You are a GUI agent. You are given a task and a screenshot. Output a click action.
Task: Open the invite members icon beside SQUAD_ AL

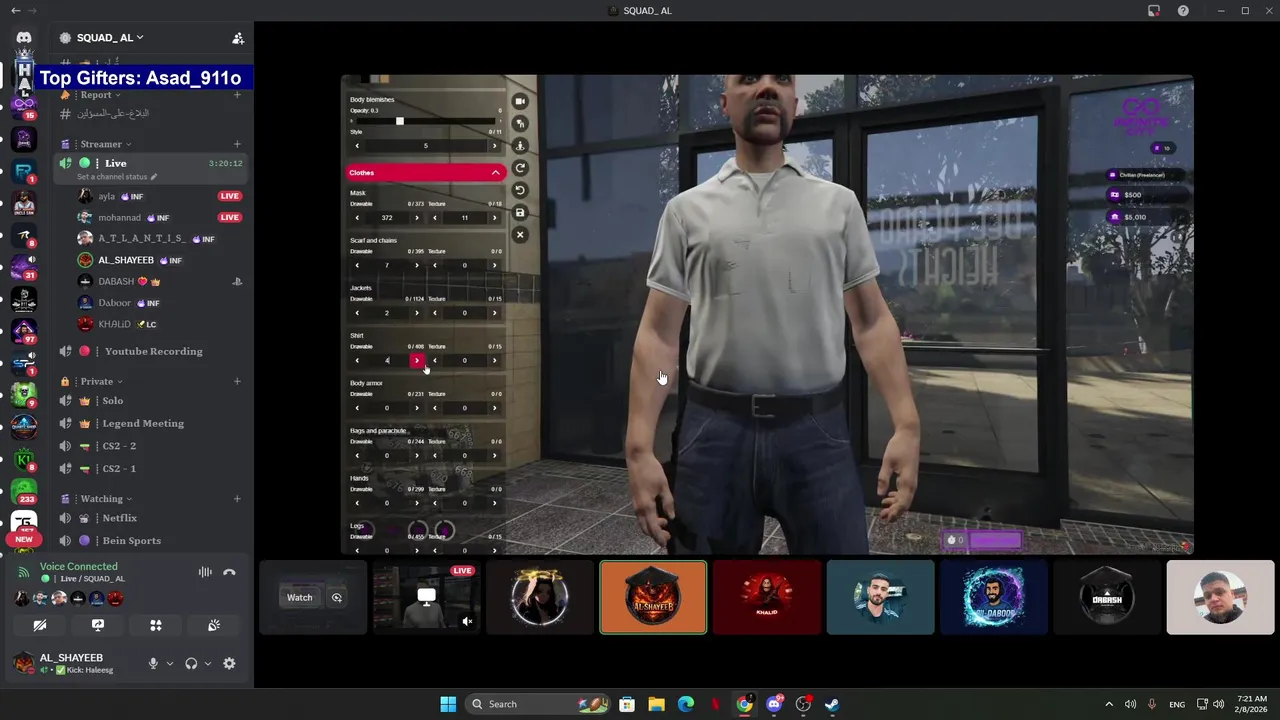coord(238,38)
